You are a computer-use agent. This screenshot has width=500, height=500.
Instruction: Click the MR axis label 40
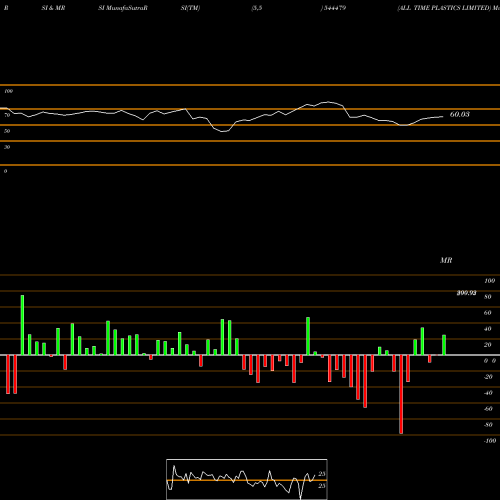(x=488, y=329)
